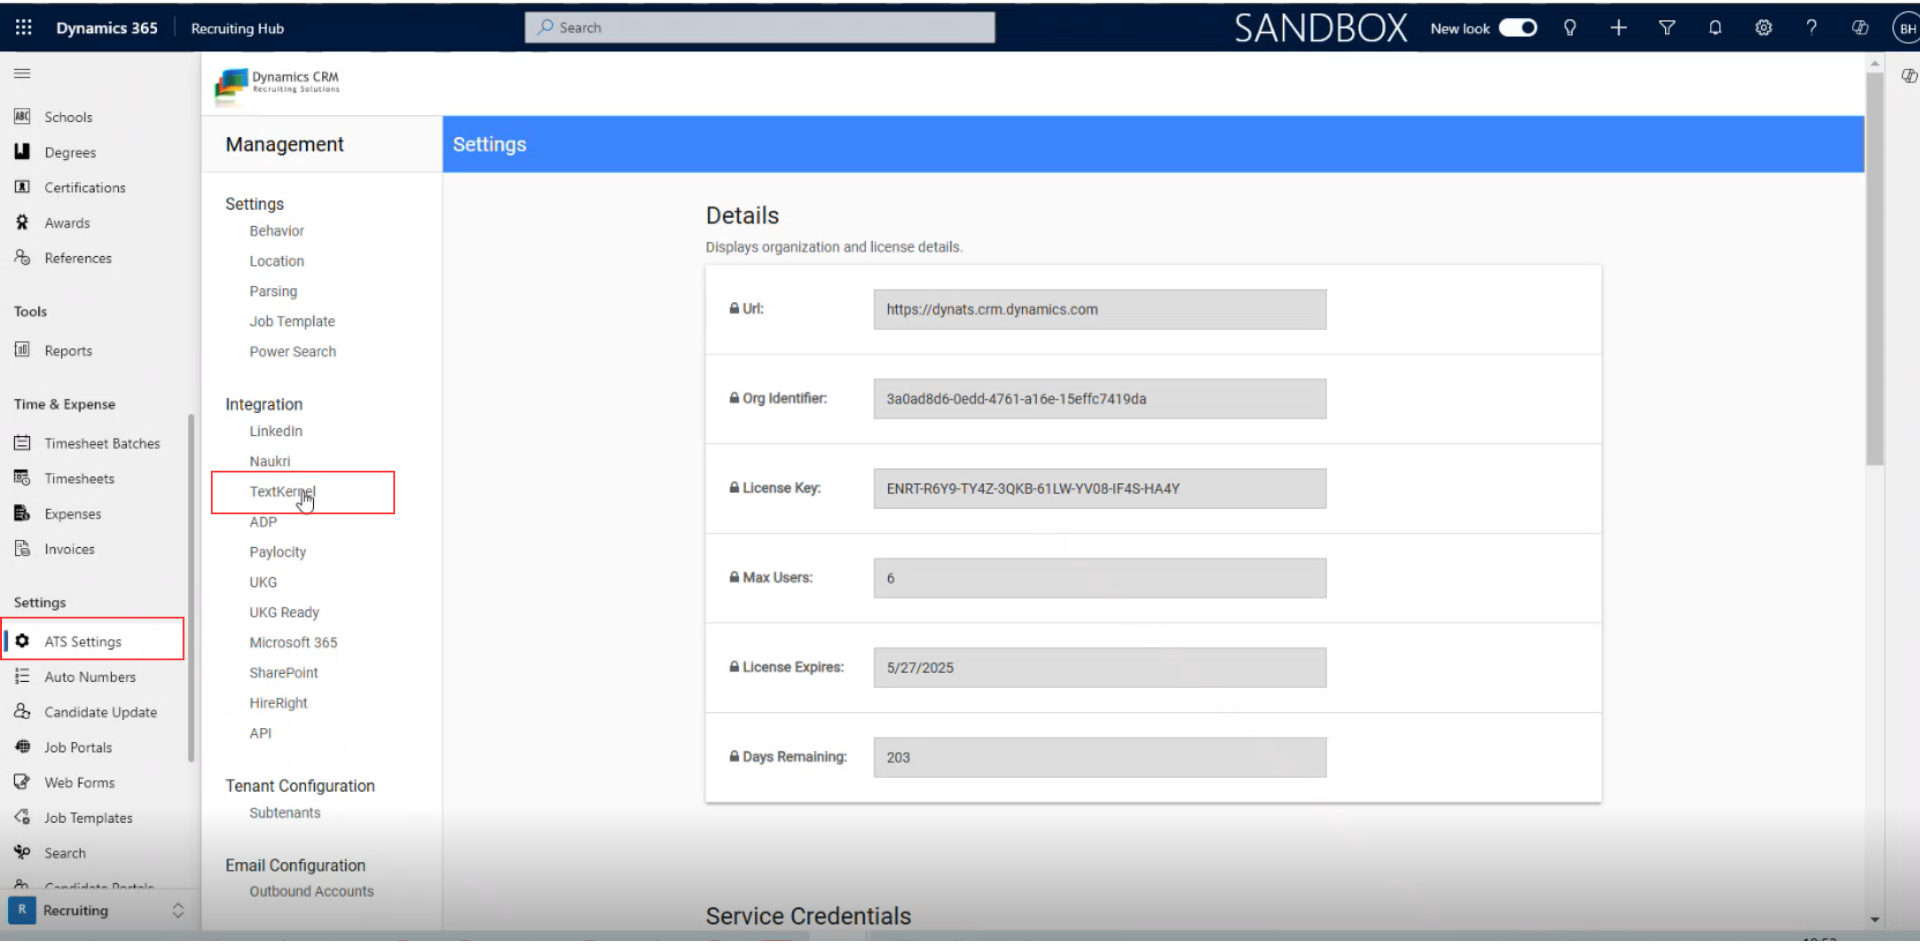Image resolution: width=1920 pixels, height=945 pixels.
Task: Open TextKernel integration
Action: (282, 492)
